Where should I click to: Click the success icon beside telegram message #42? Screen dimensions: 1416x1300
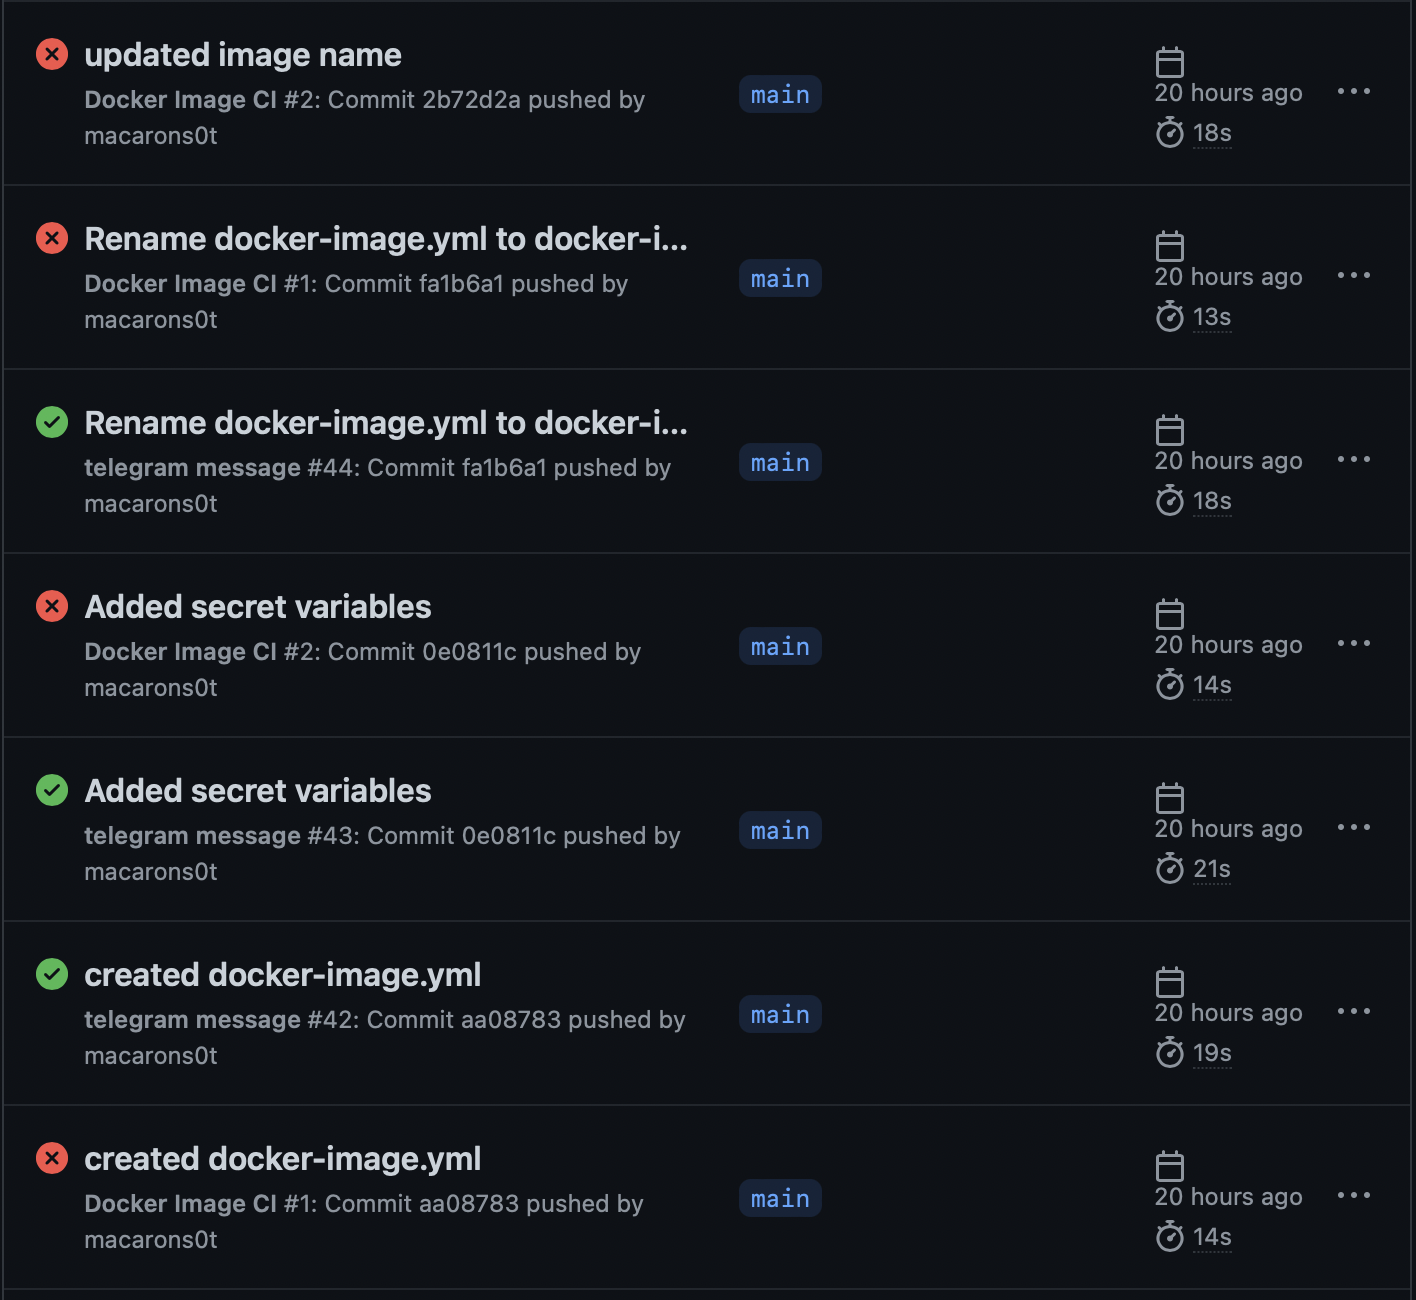(x=51, y=974)
